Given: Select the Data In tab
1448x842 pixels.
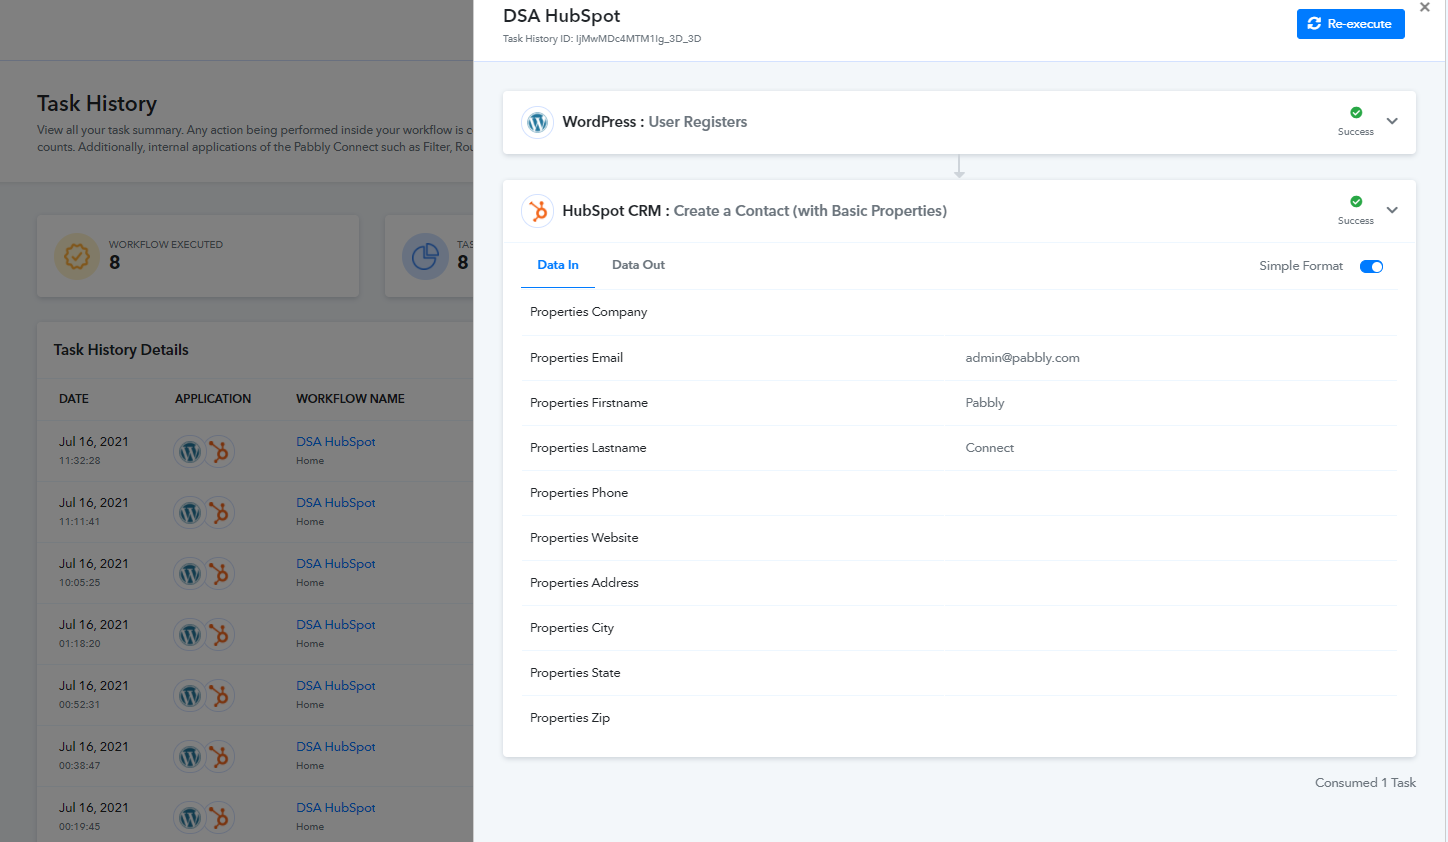Looking at the screenshot, I should (558, 265).
